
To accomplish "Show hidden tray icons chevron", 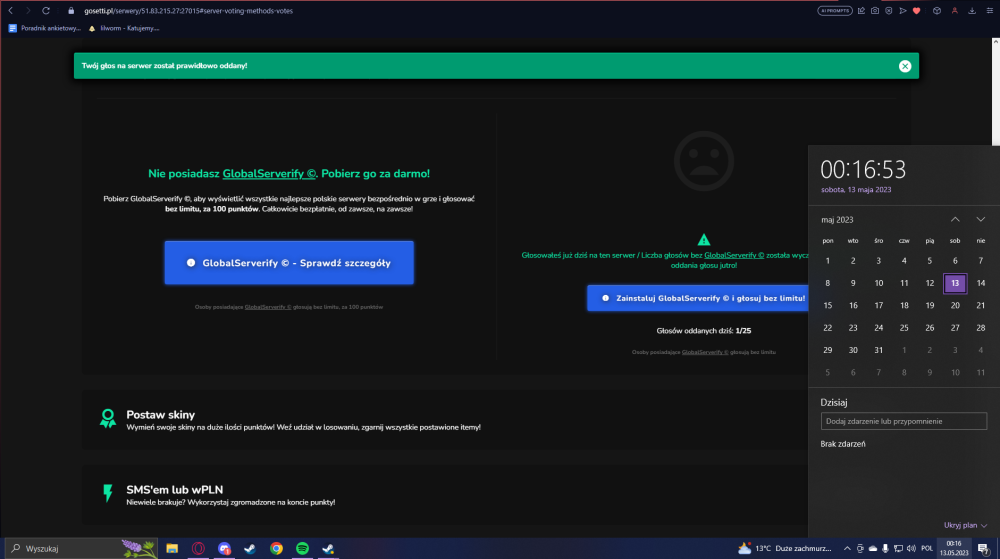I will coord(847,548).
